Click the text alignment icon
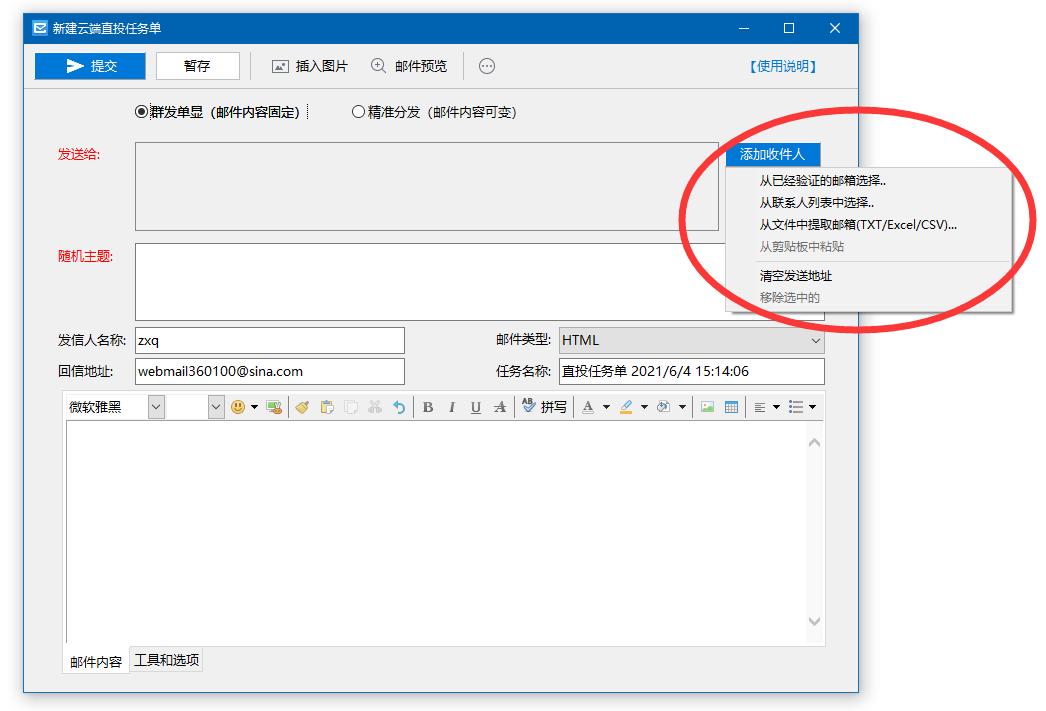This screenshot has width=1046, height=711. click(x=760, y=407)
